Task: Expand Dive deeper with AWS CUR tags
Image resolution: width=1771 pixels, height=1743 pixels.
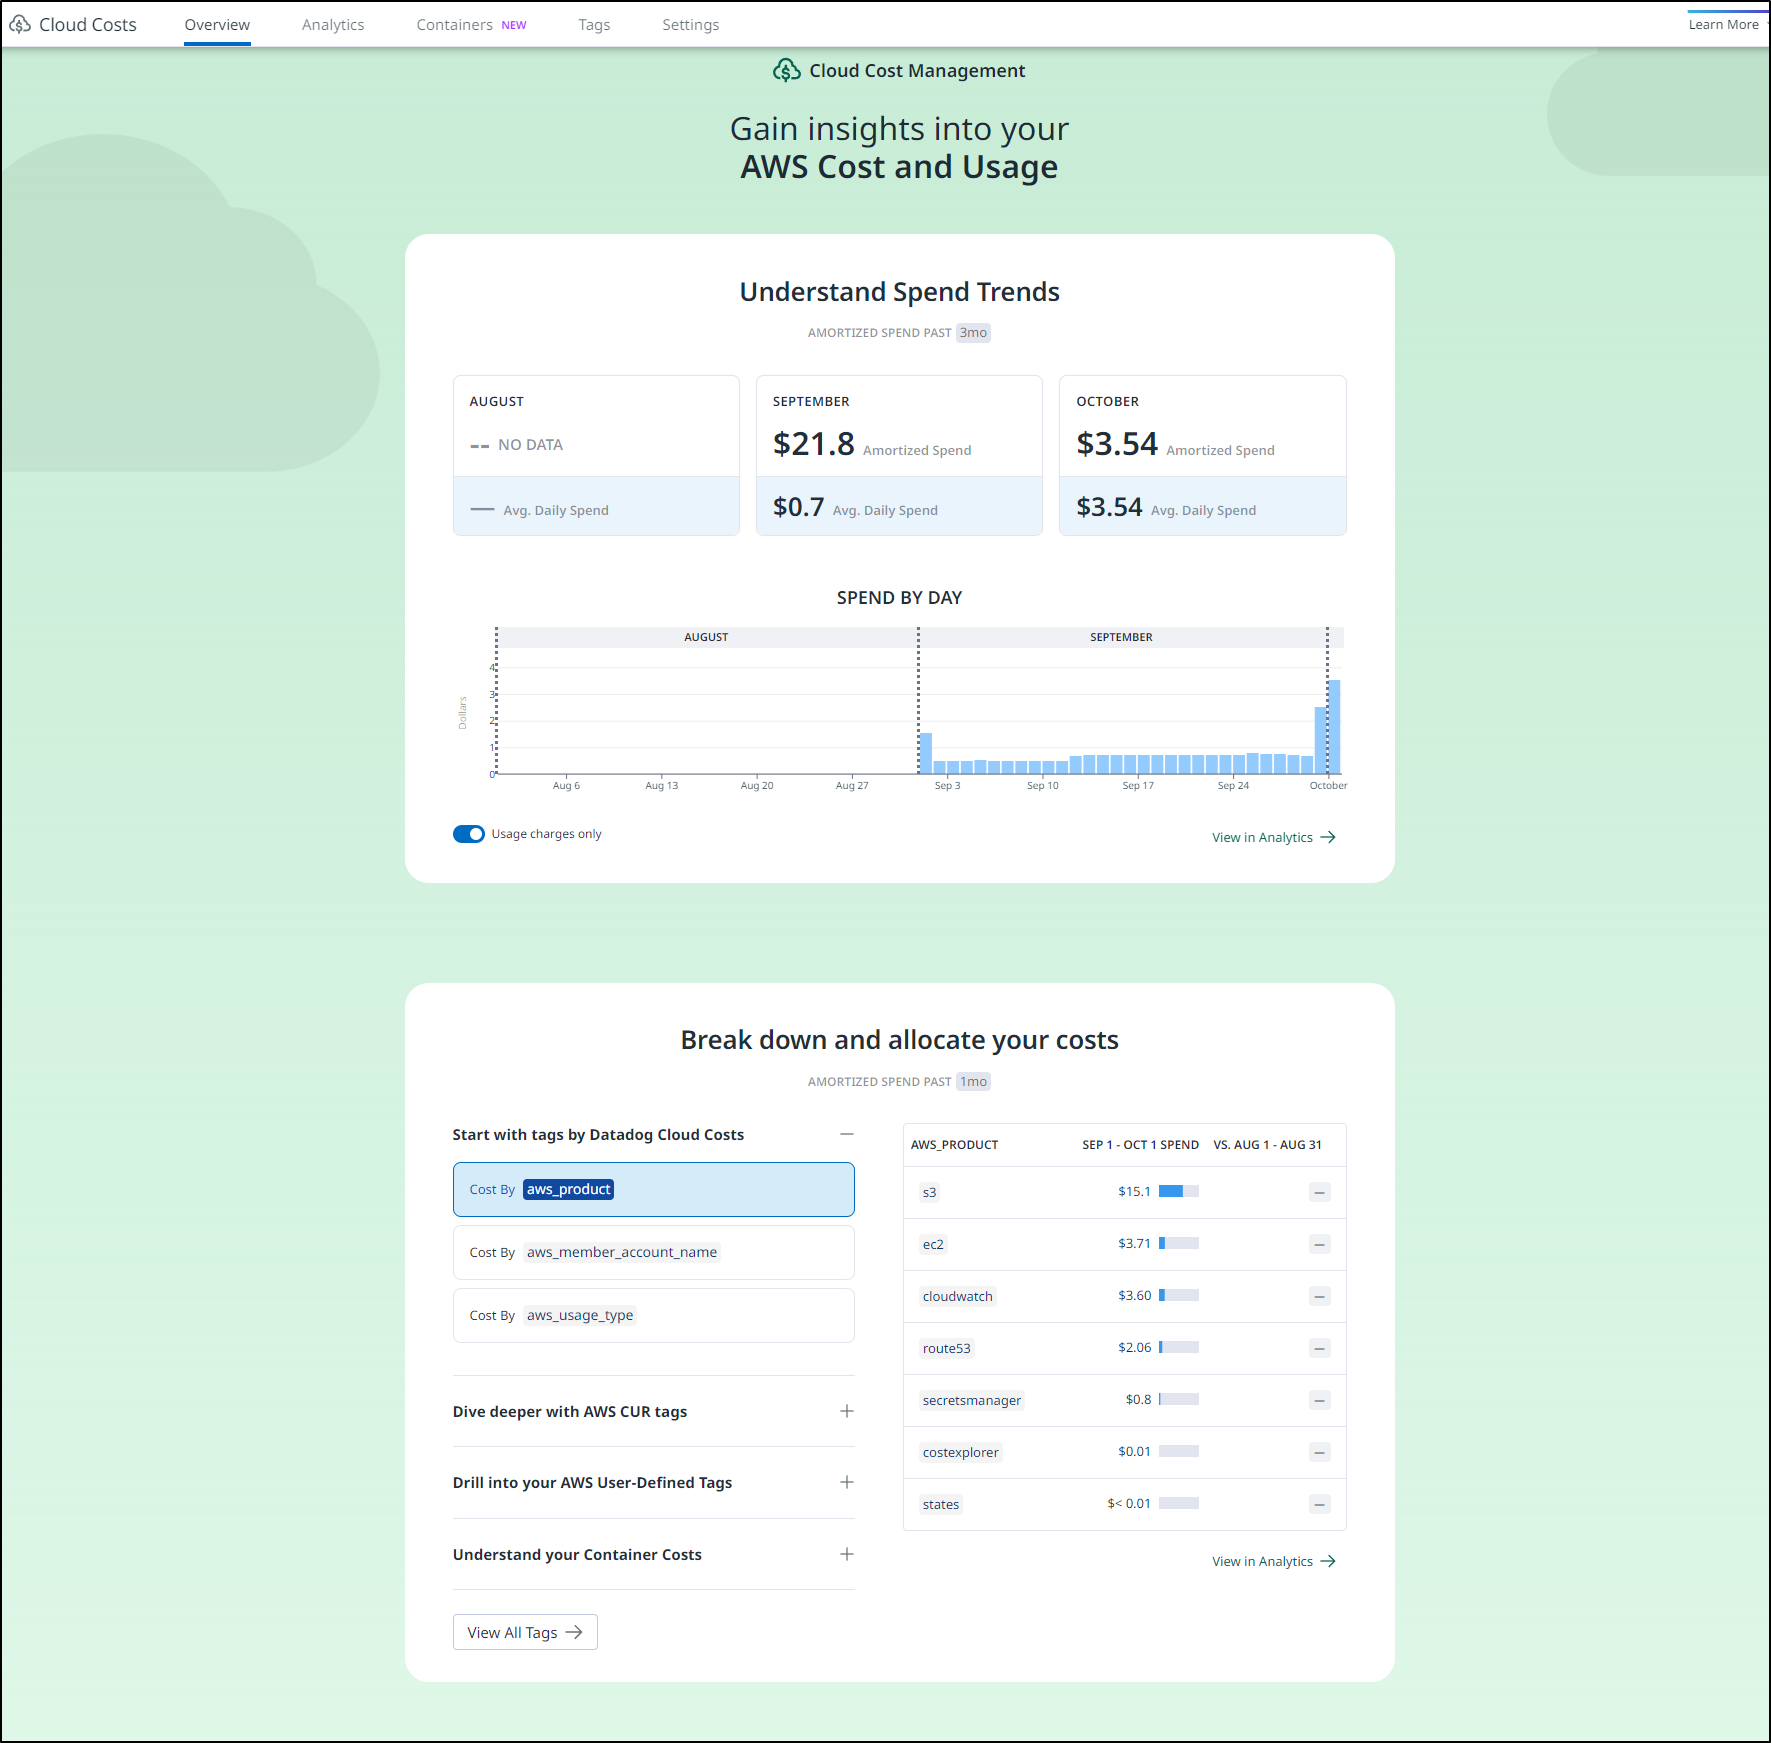Action: 847,1412
